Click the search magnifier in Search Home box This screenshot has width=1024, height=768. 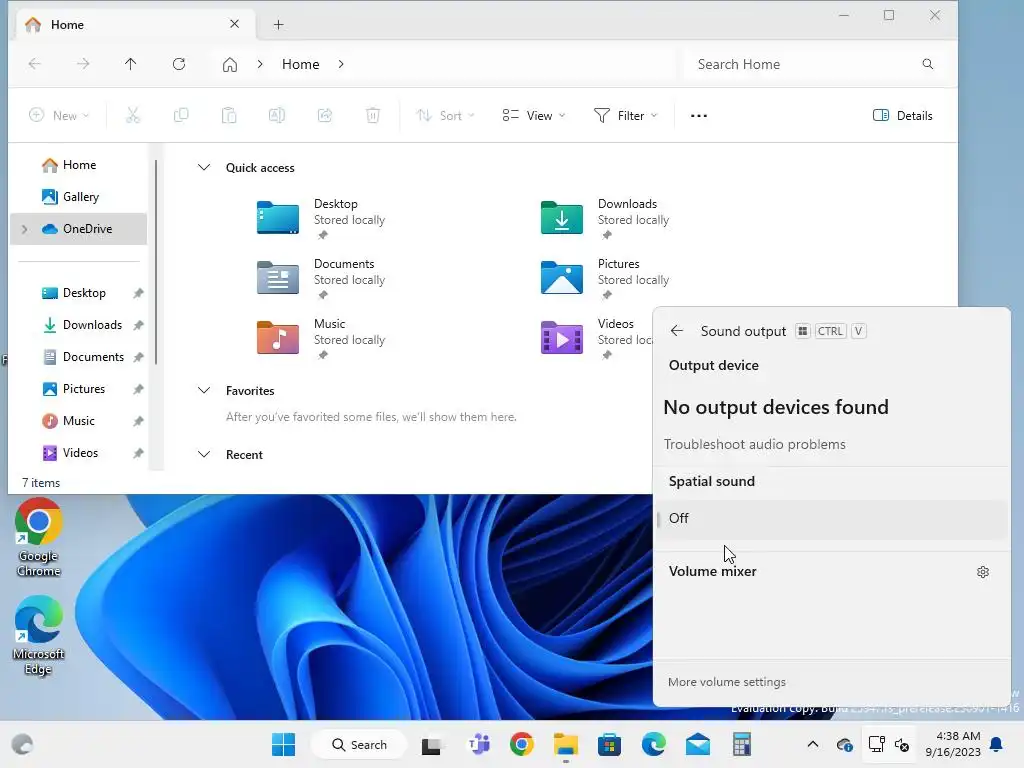click(927, 64)
